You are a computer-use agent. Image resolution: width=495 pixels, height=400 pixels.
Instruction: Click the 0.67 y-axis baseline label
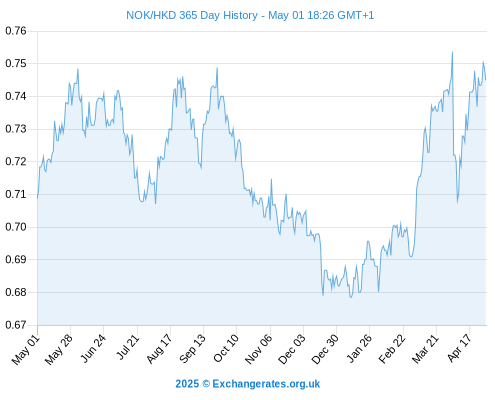pyautogui.click(x=16, y=325)
